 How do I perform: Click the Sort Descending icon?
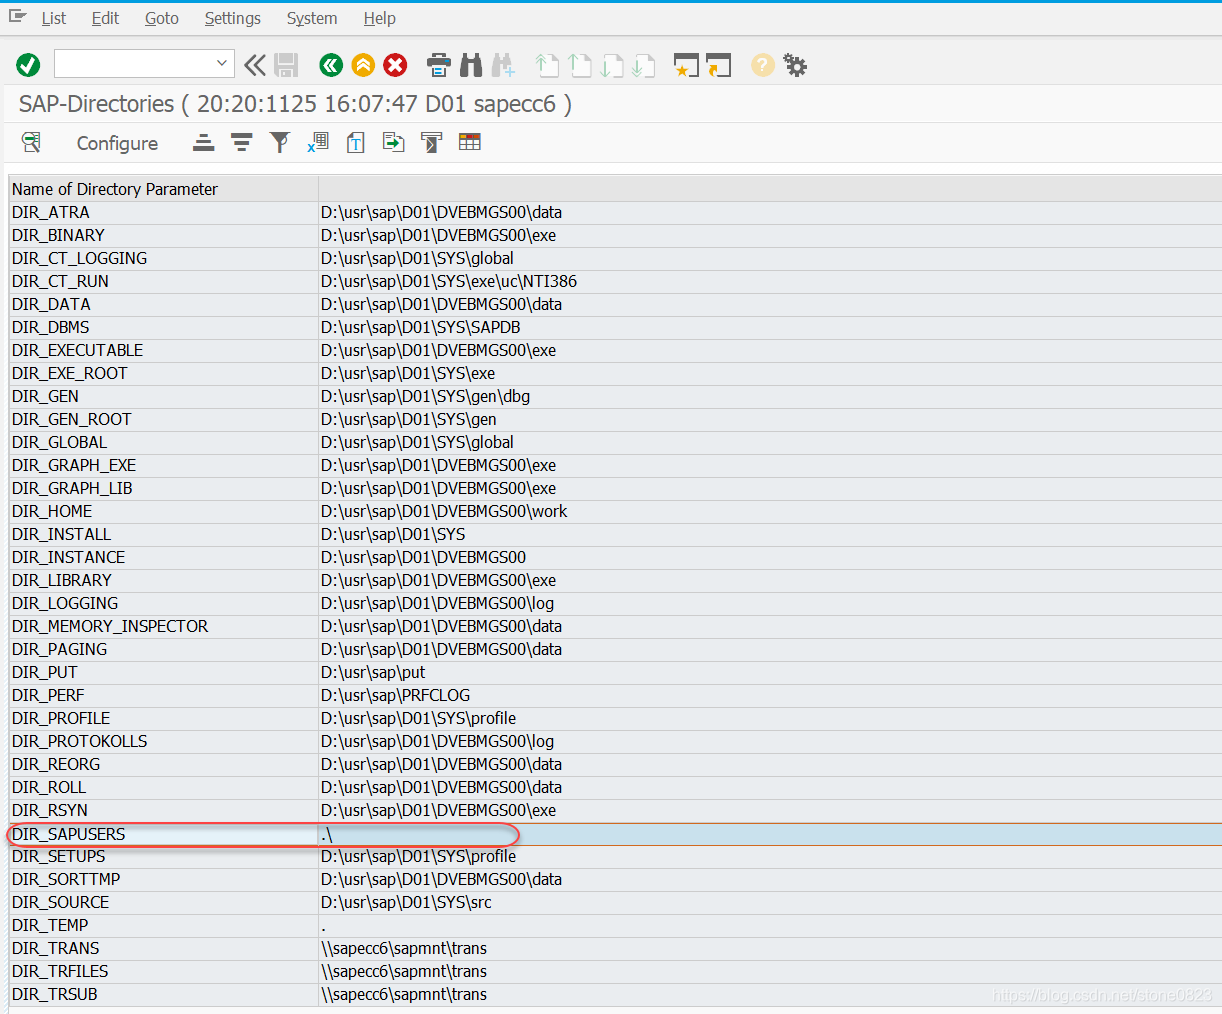242,142
